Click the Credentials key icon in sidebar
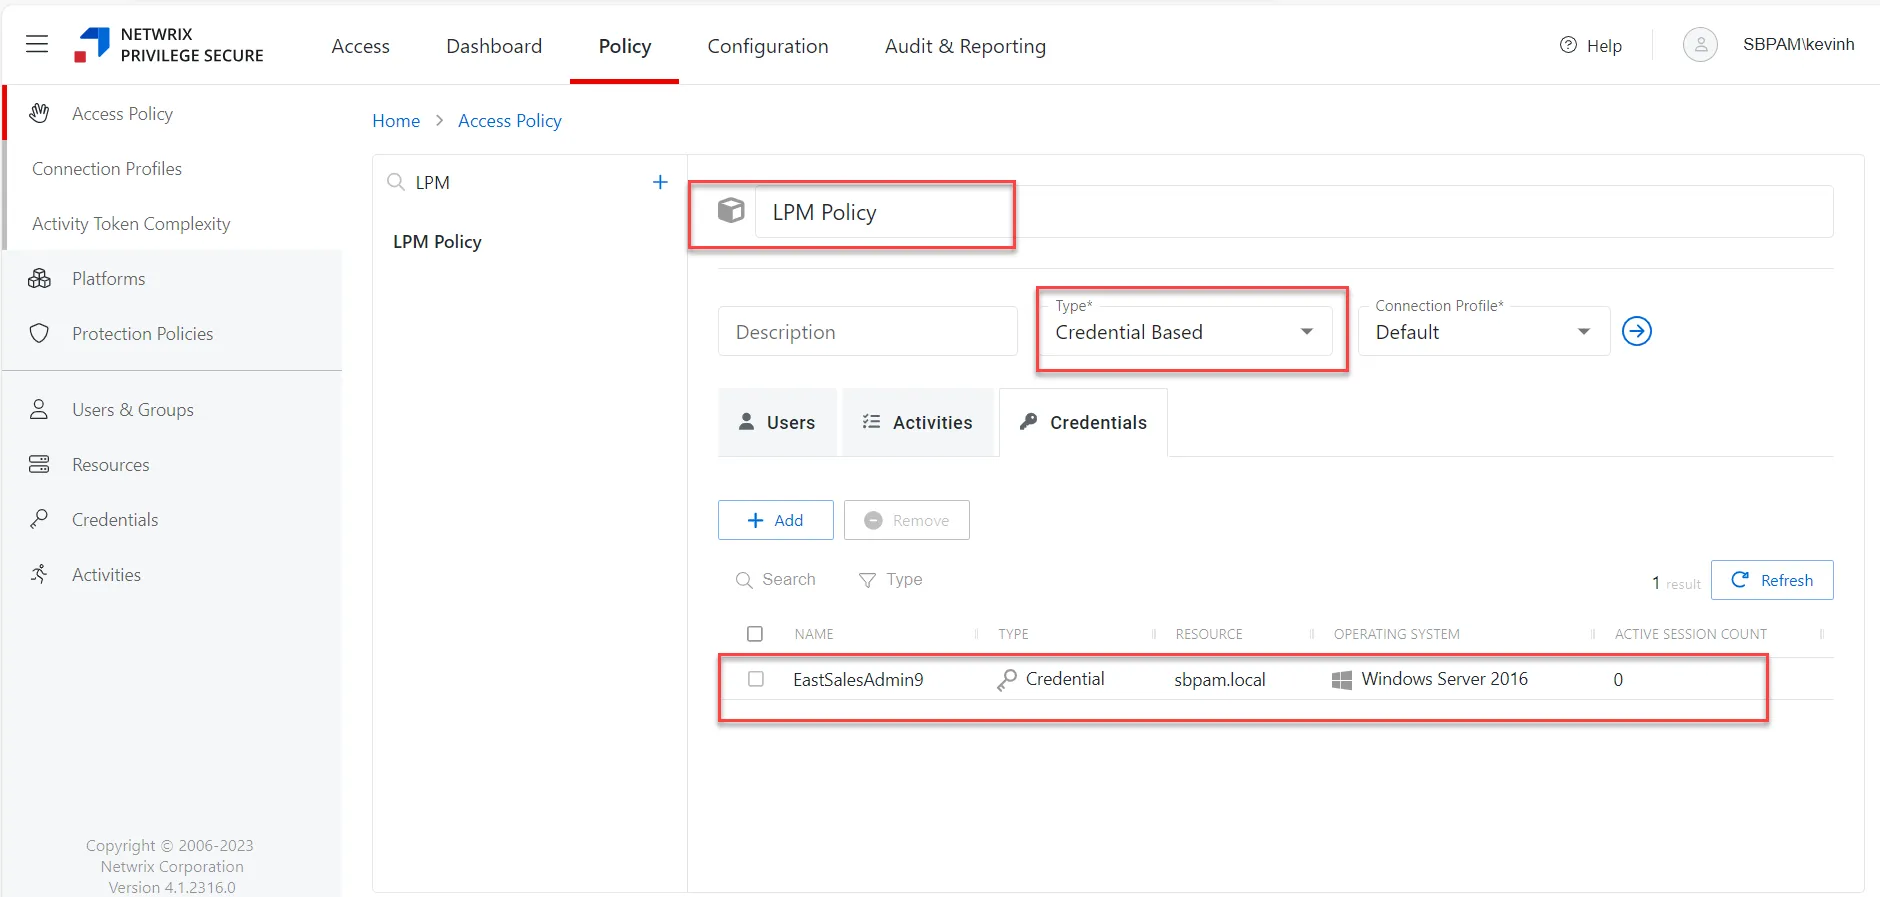Image resolution: width=1880 pixels, height=897 pixels. click(x=39, y=519)
